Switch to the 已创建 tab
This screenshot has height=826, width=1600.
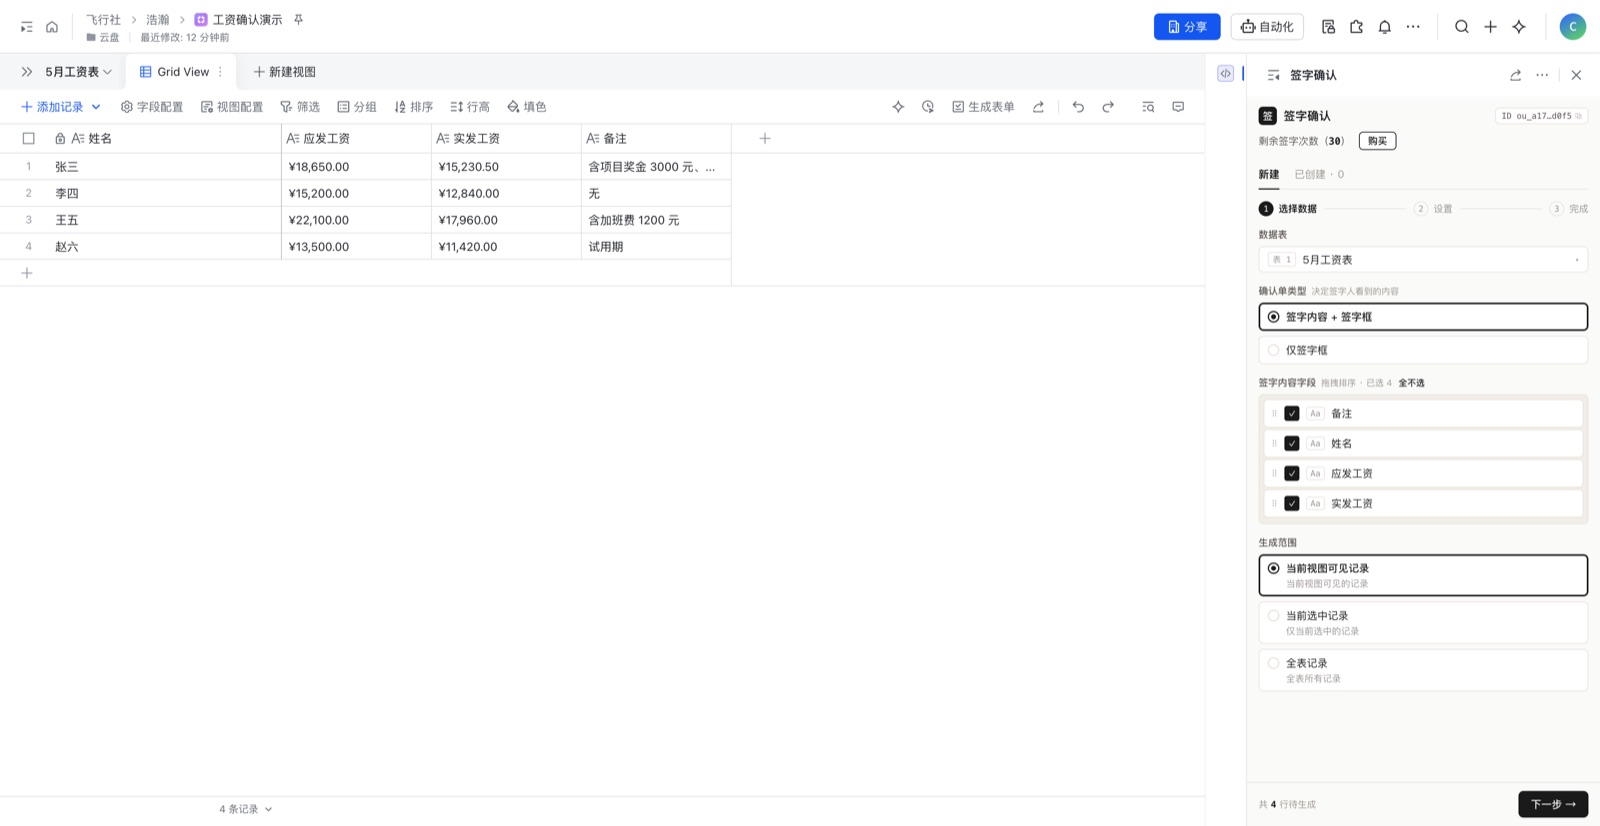pyautogui.click(x=1319, y=174)
